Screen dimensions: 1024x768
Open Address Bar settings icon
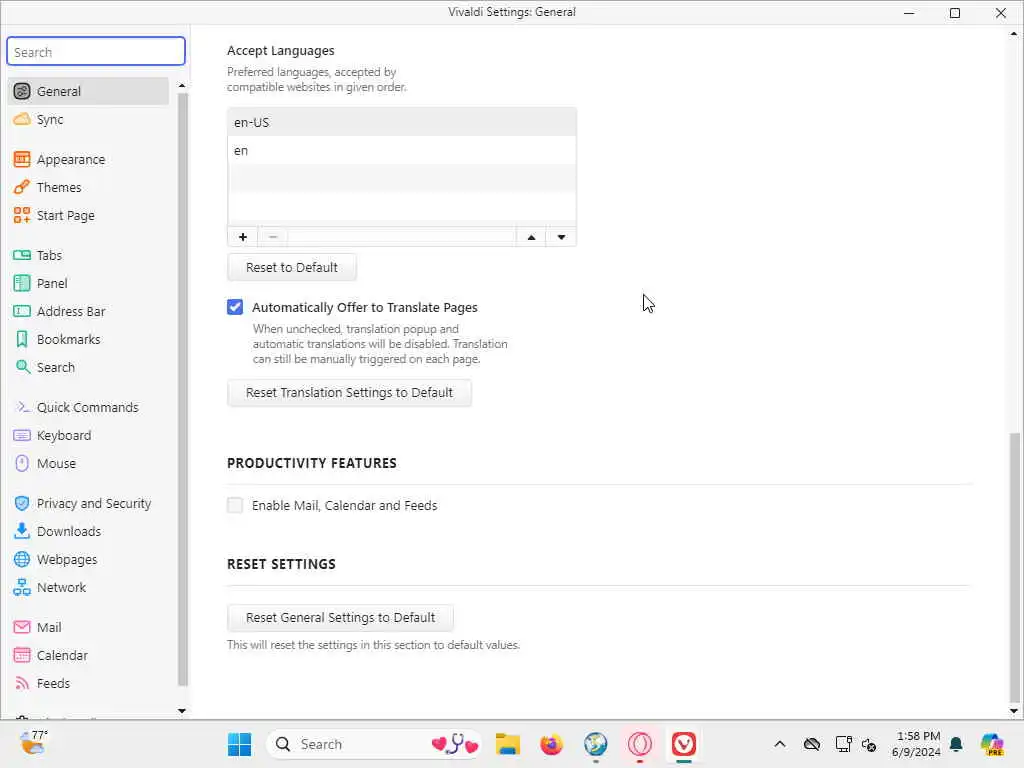pyautogui.click(x=22, y=312)
